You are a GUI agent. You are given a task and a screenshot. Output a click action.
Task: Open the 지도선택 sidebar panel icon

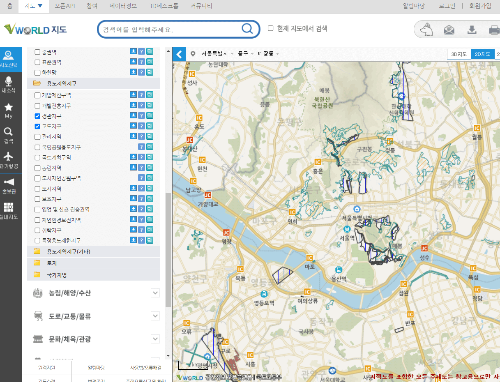(x=8, y=59)
